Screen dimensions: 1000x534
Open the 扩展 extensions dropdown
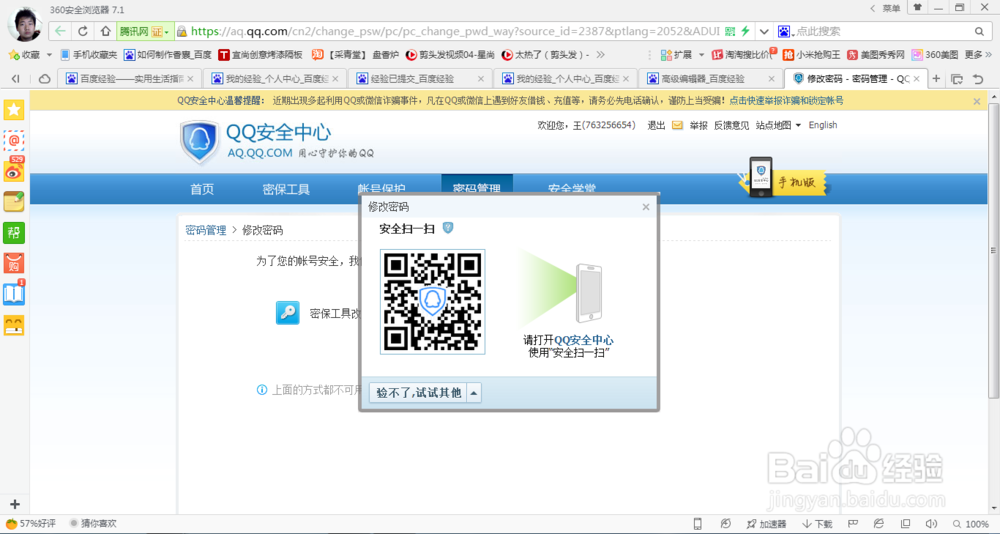683,55
